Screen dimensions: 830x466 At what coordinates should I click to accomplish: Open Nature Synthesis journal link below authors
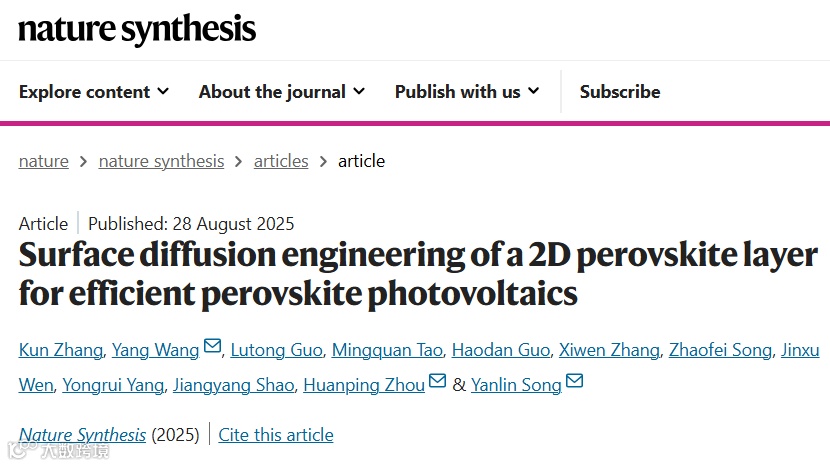click(x=82, y=435)
